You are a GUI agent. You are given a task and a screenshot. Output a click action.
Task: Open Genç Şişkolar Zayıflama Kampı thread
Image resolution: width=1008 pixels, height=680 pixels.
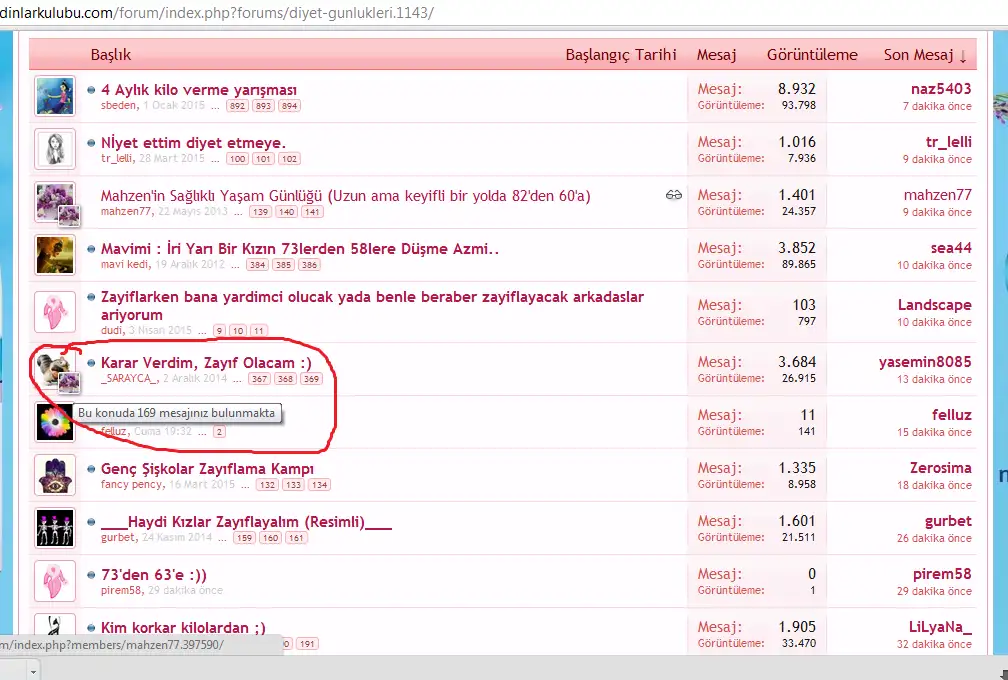point(207,468)
